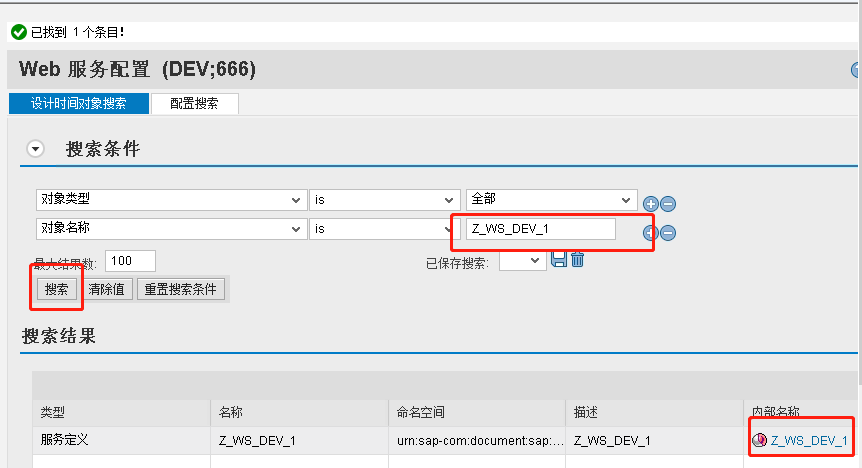Switch to the 设计时间对象搜索 tab
Viewport: 862px width, 468px height.
point(78,103)
